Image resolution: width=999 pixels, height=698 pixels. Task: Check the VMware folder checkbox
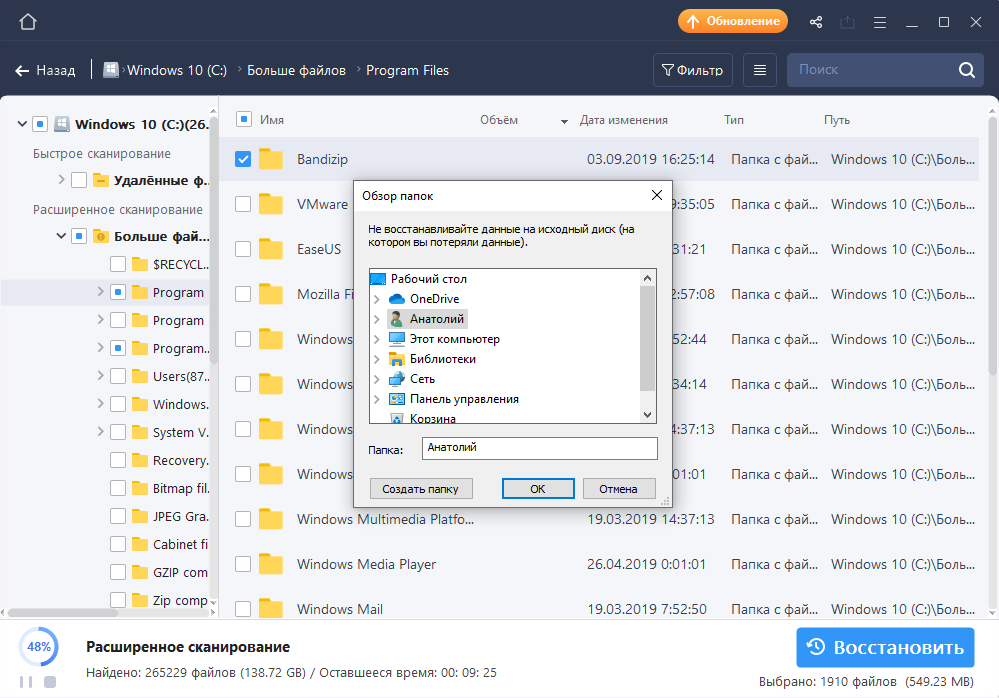click(x=243, y=204)
